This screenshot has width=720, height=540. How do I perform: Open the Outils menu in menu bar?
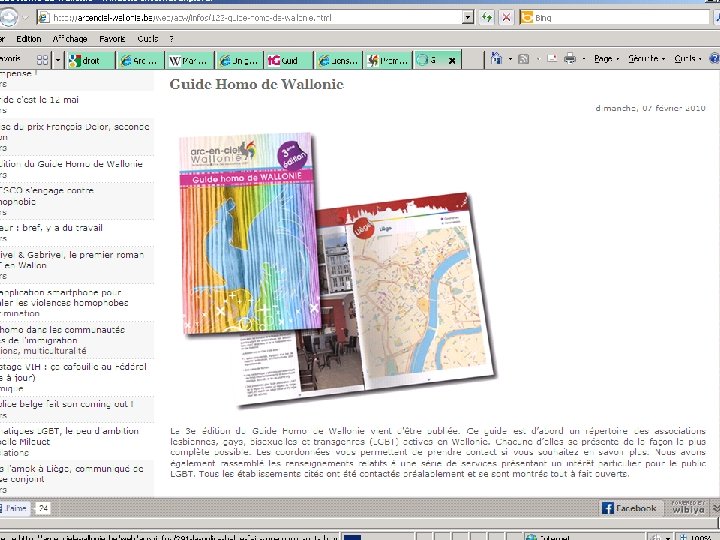click(148, 39)
